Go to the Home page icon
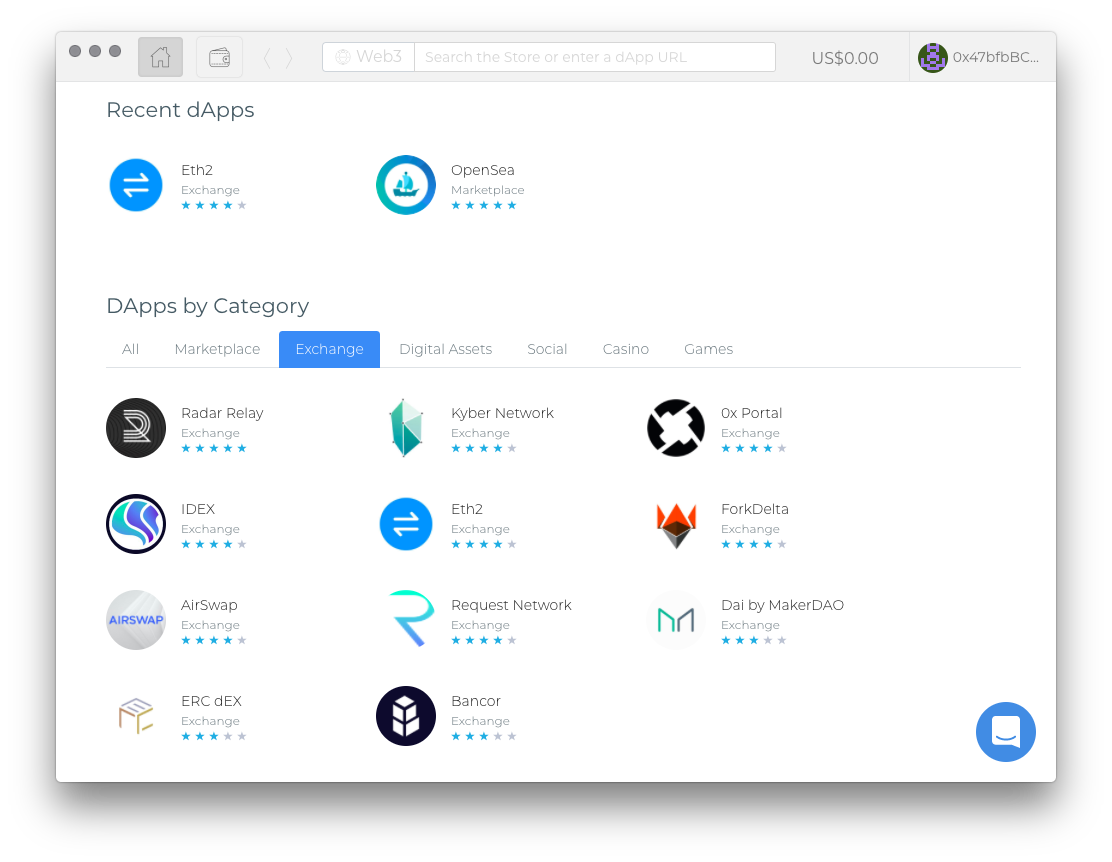 tap(160, 57)
